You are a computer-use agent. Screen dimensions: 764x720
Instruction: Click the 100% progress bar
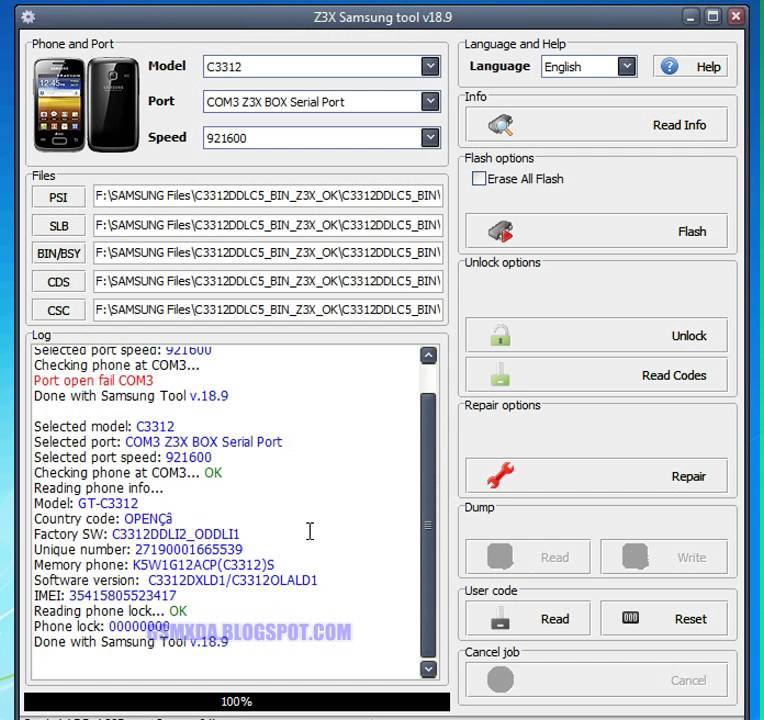(236, 701)
